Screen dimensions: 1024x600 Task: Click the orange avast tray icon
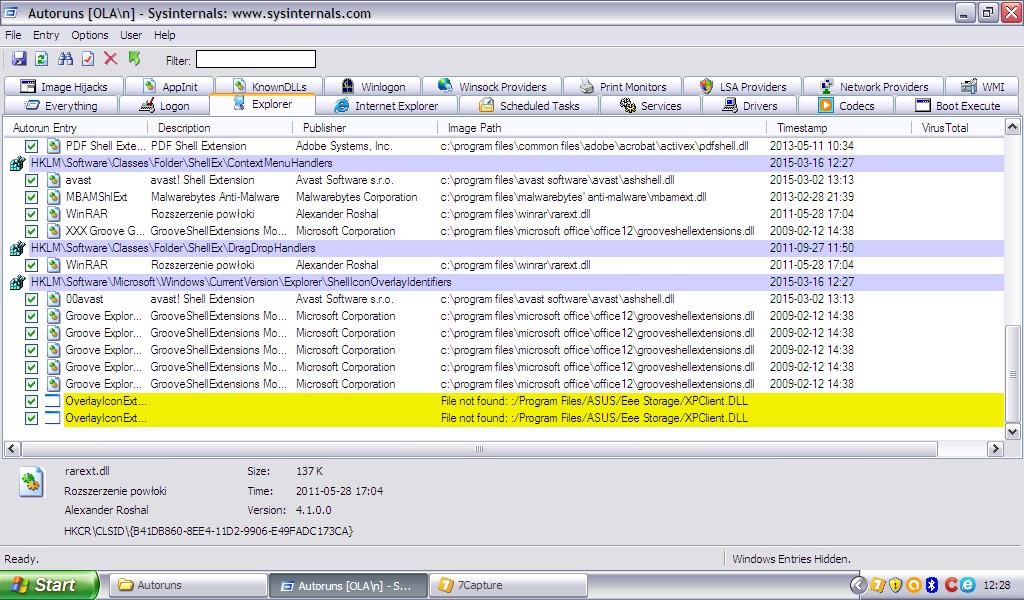914,585
